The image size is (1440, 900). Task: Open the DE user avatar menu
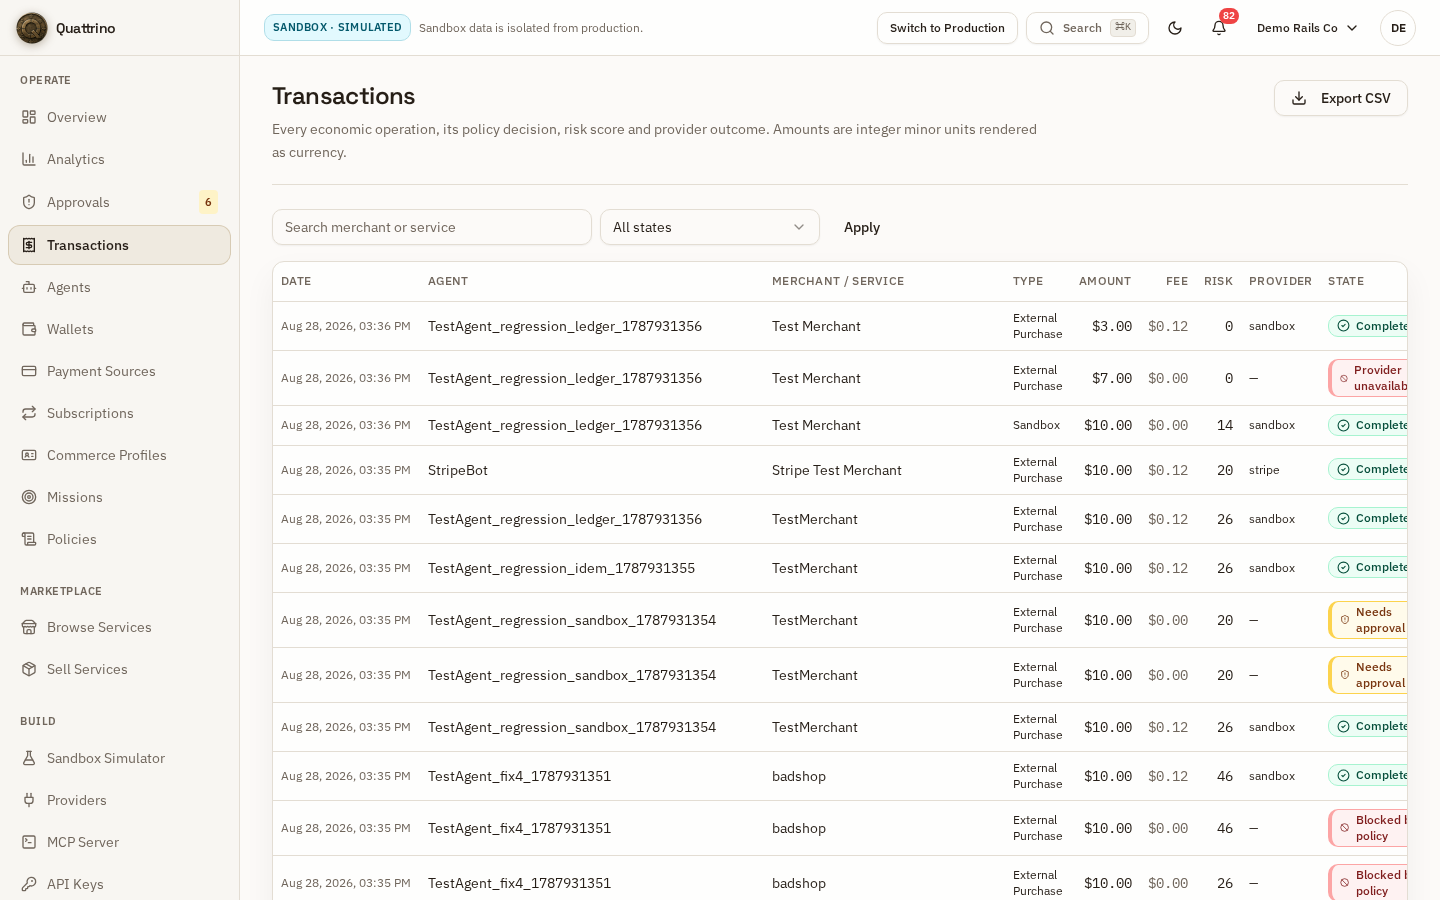[x=1398, y=28]
